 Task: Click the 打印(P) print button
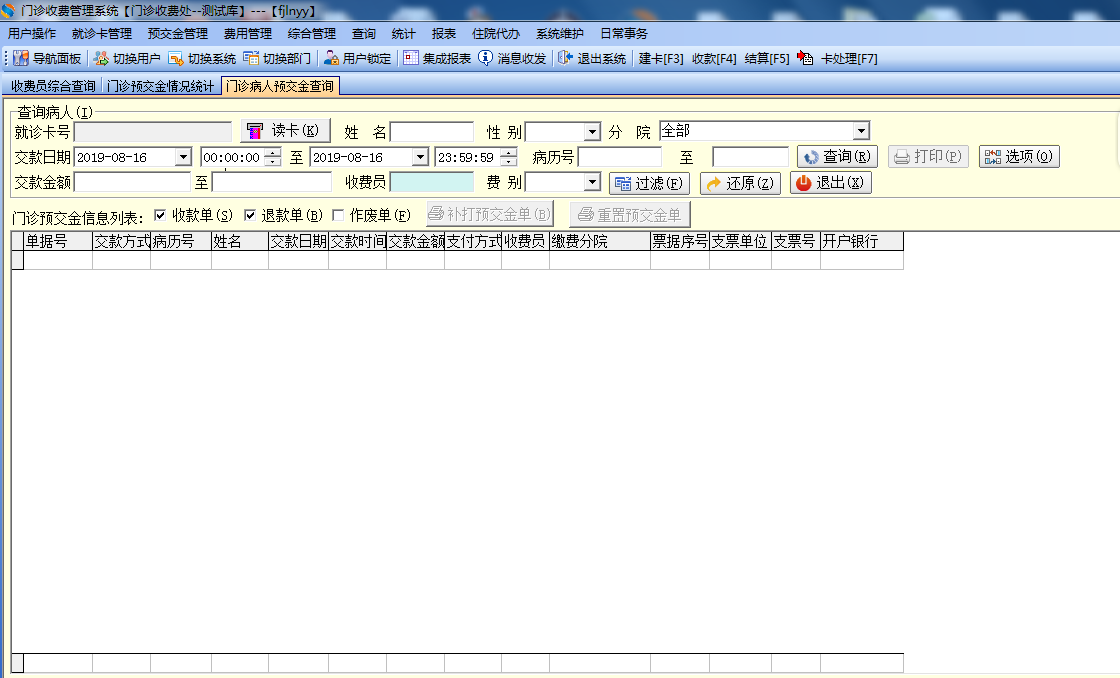tap(928, 156)
